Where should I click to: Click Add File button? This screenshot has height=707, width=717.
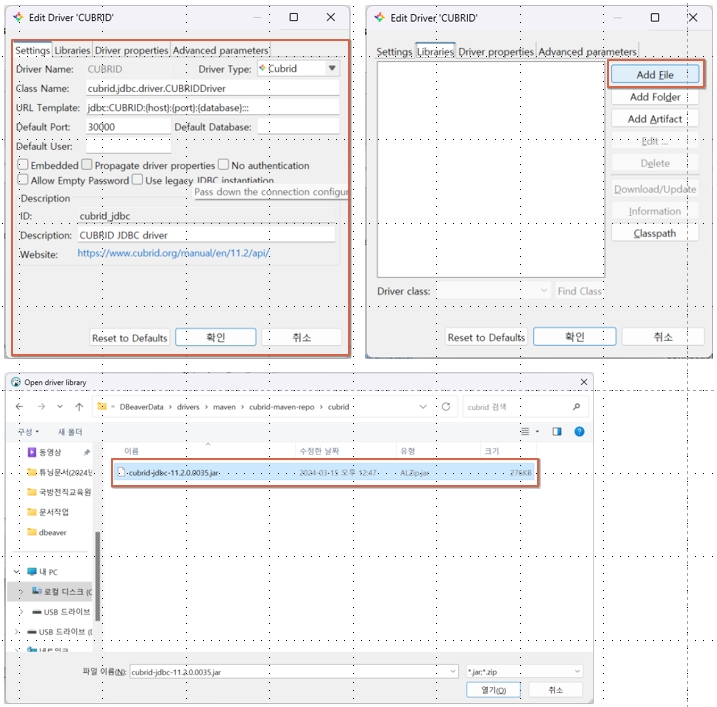(x=655, y=74)
